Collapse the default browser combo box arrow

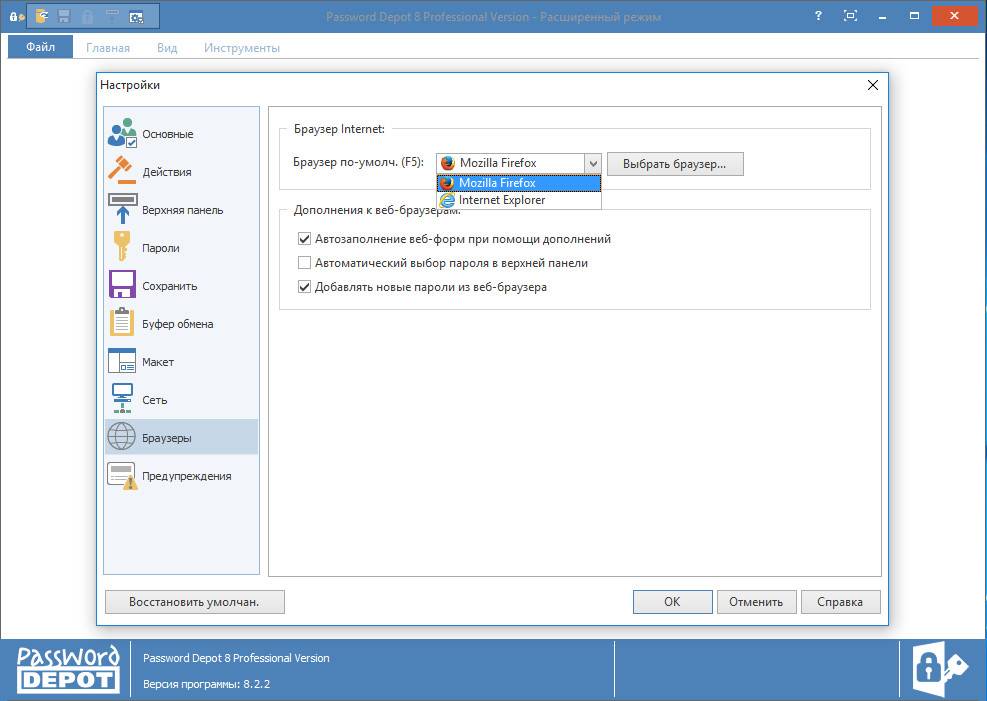point(593,164)
